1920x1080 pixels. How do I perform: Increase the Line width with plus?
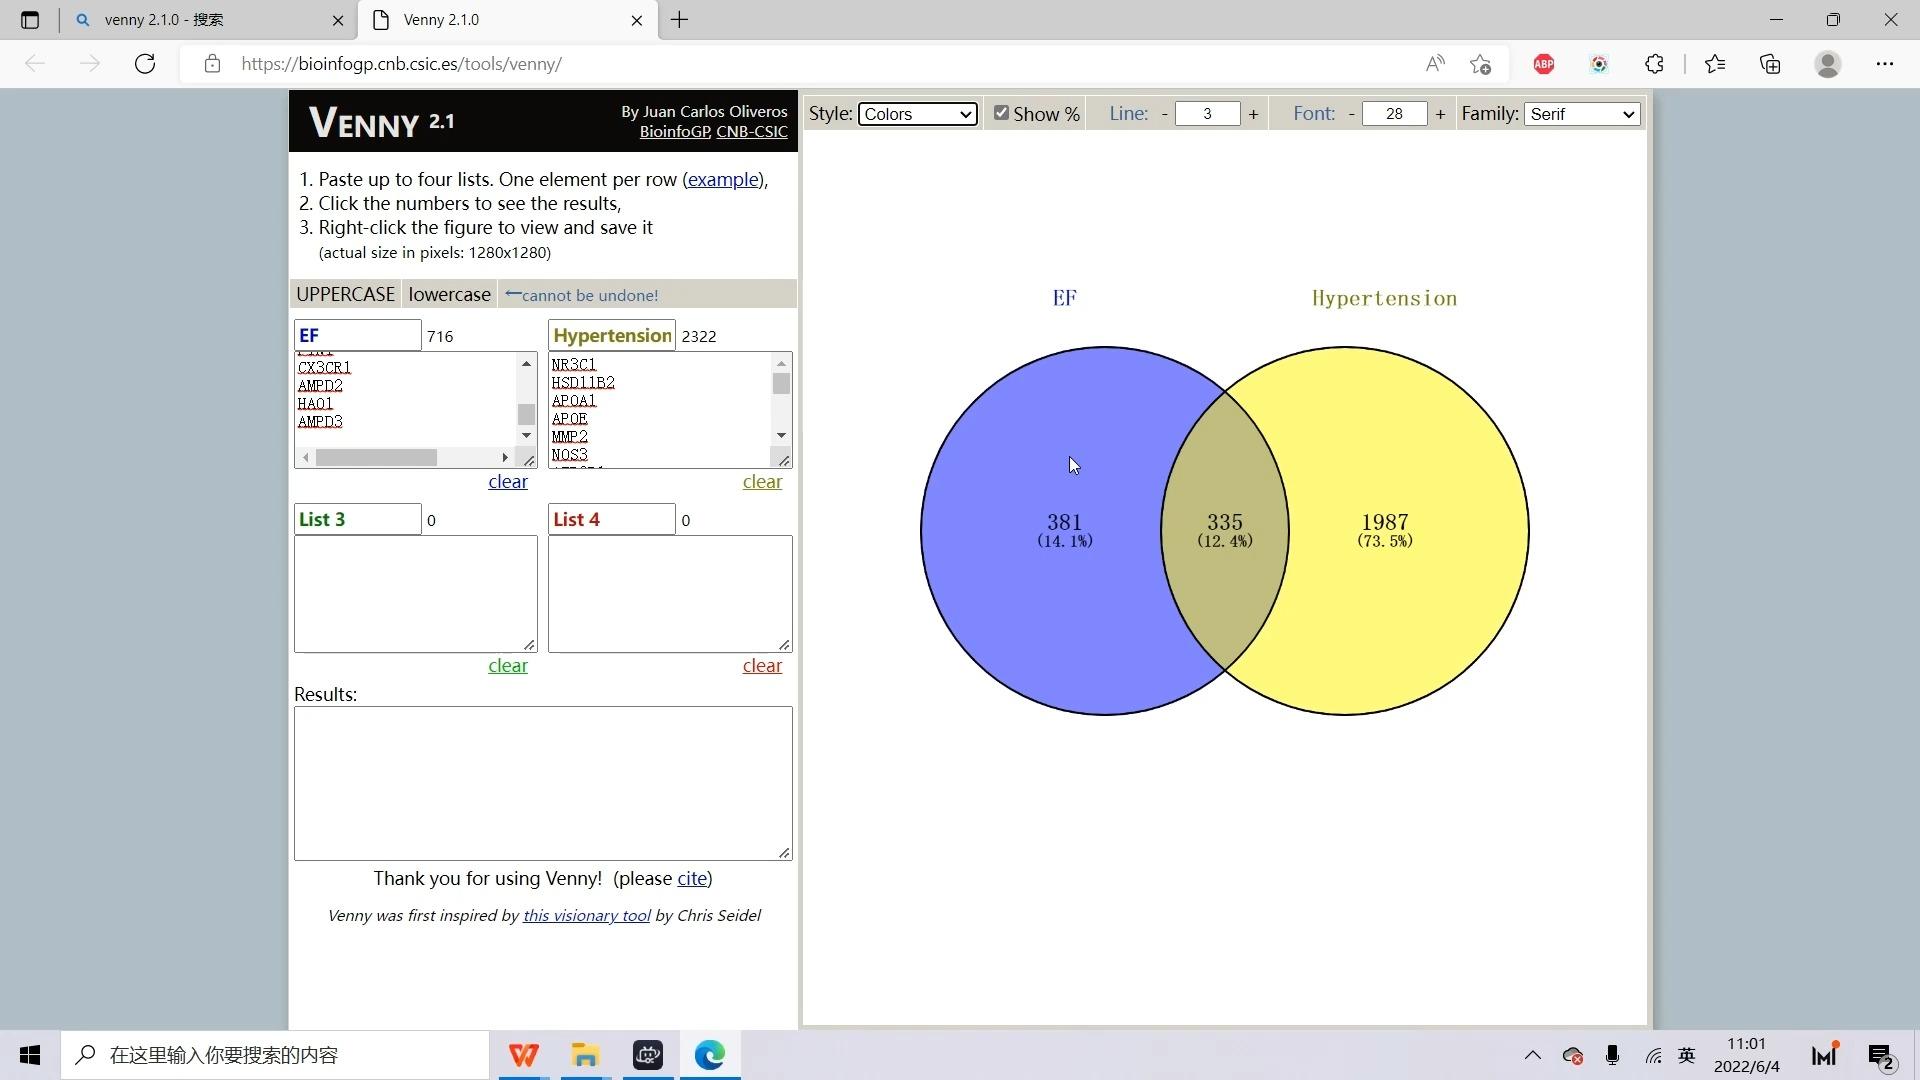[1253, 114]
